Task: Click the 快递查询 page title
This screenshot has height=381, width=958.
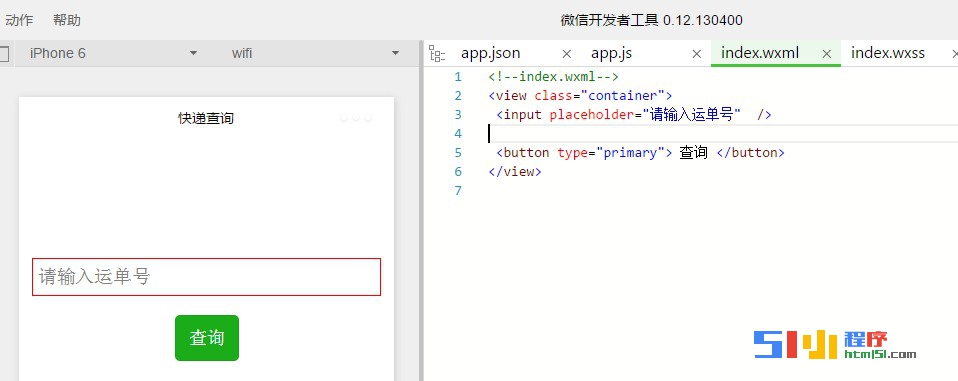Action: 206,118
